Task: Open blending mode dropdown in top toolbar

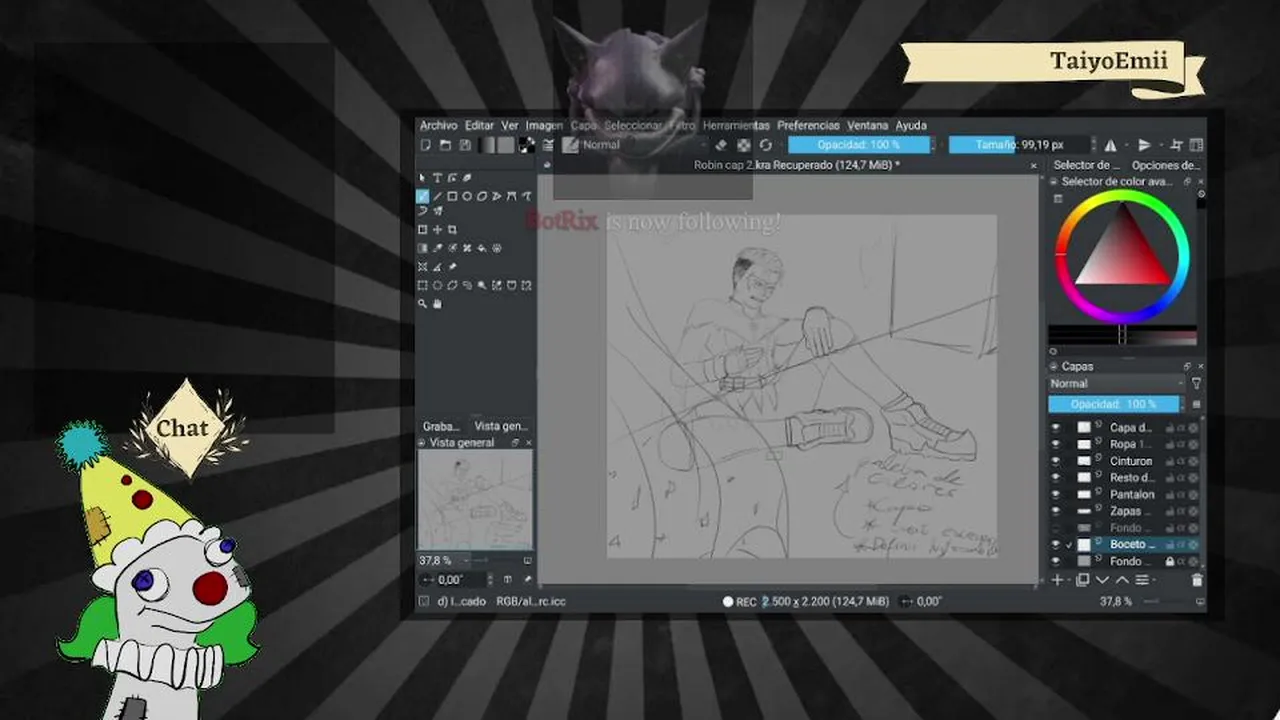Action: click(646, 145)
